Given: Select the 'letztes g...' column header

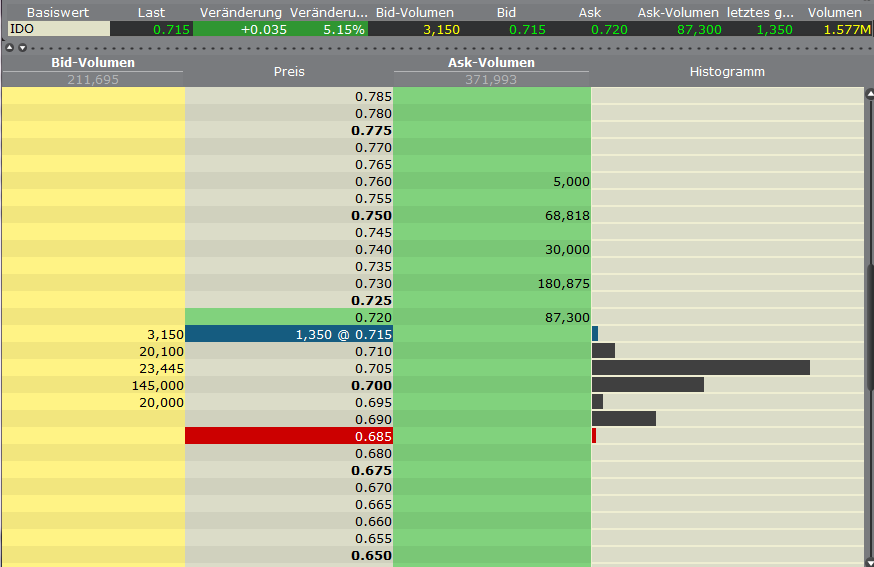Looking at the screenshot, I should (x=760, y=12).
